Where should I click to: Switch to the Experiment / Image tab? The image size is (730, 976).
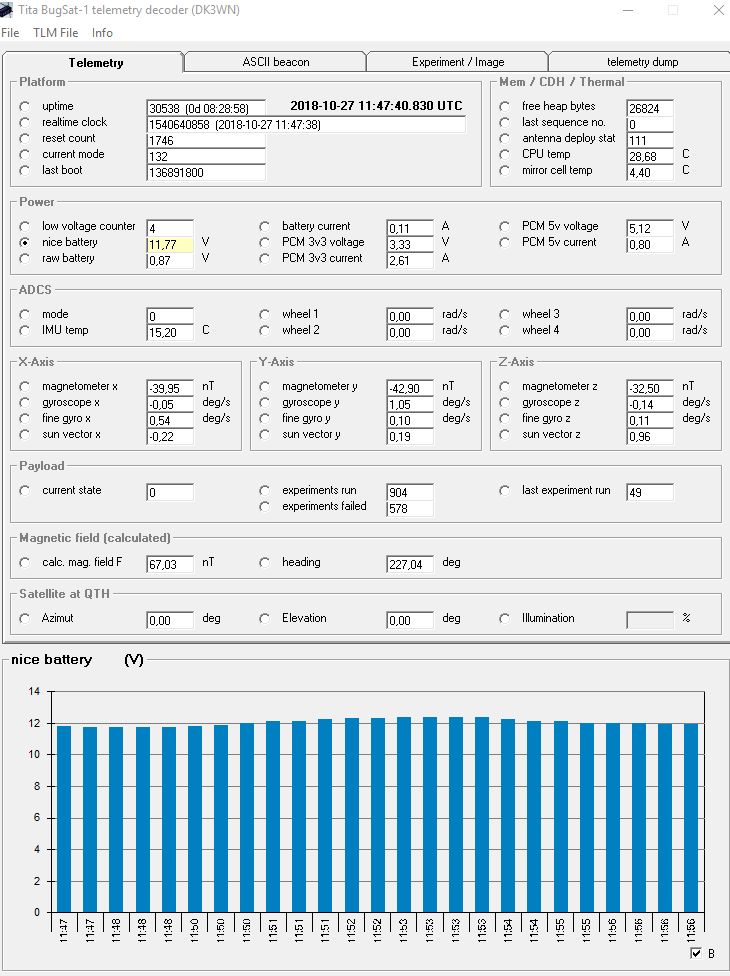pos(457,62)
